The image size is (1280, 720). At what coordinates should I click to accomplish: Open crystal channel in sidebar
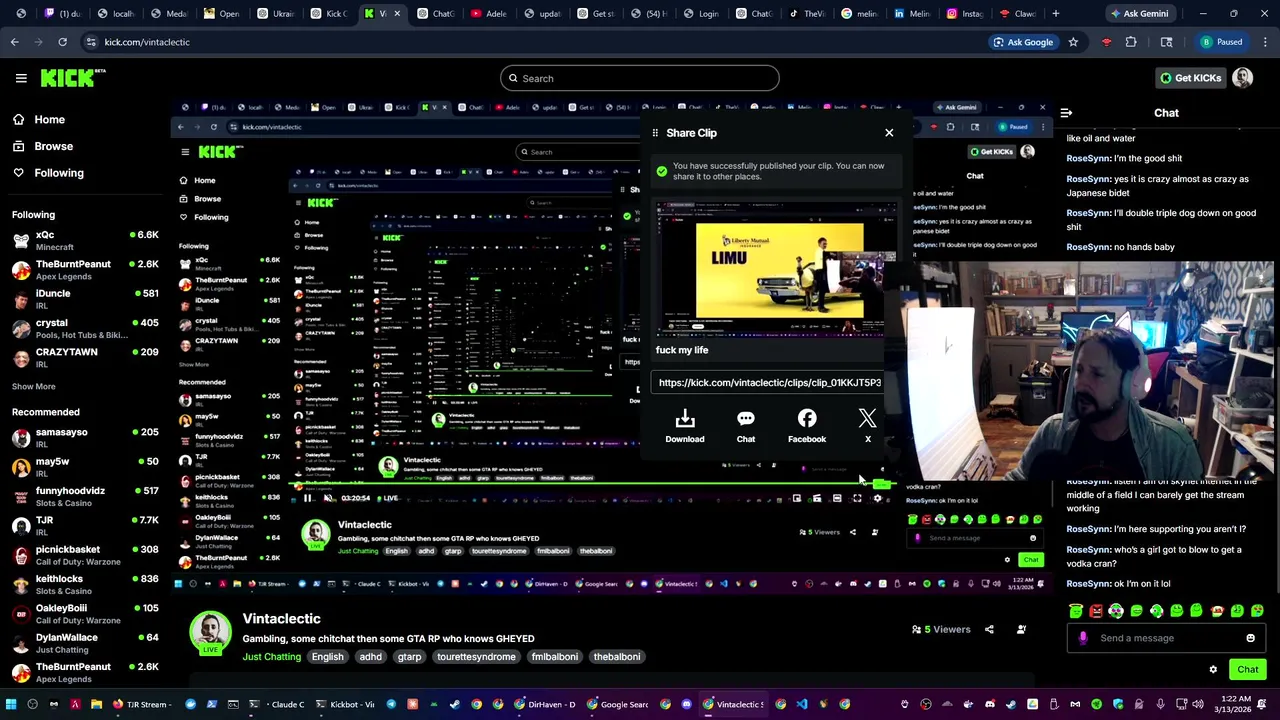coord(85,328)
